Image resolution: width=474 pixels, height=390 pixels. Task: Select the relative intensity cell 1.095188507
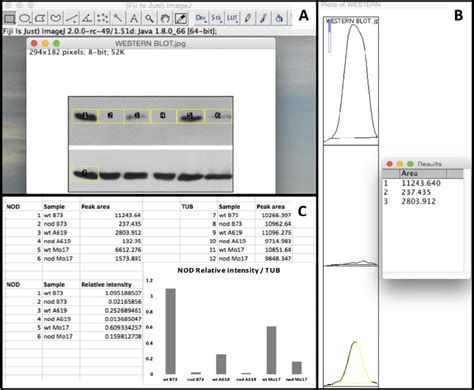pos(111,293)
